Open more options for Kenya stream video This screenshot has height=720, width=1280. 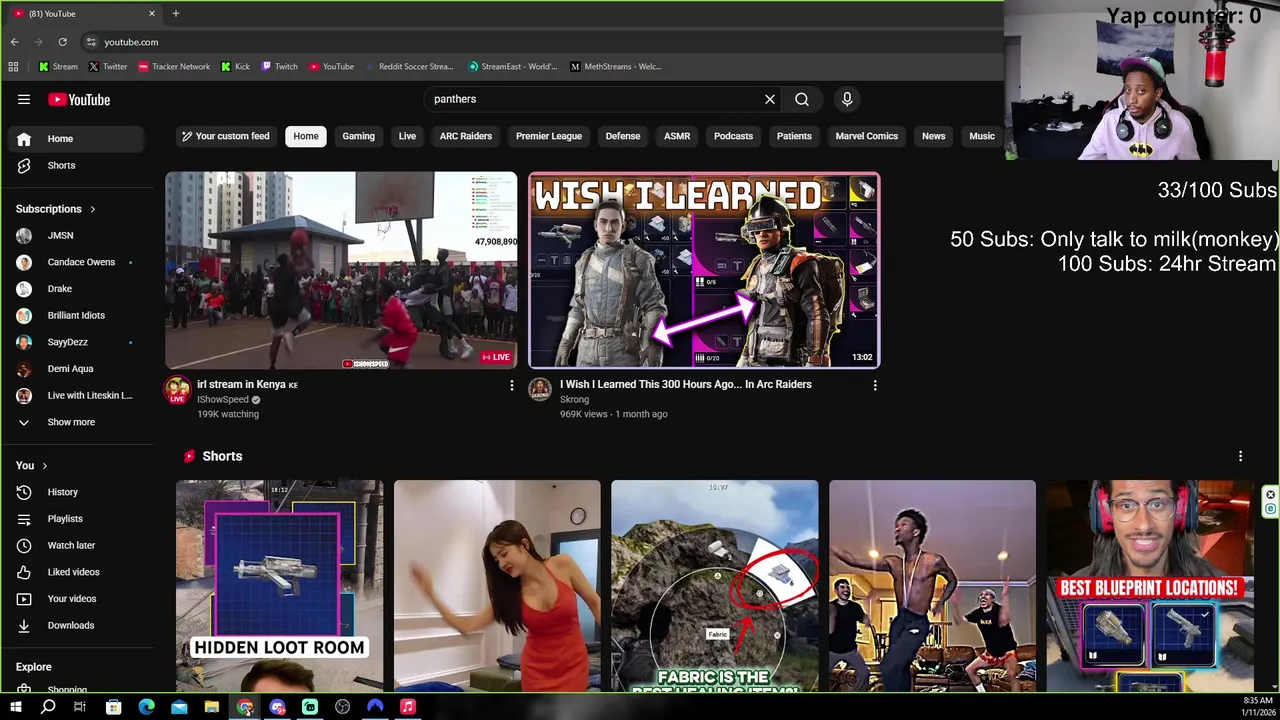511,385
